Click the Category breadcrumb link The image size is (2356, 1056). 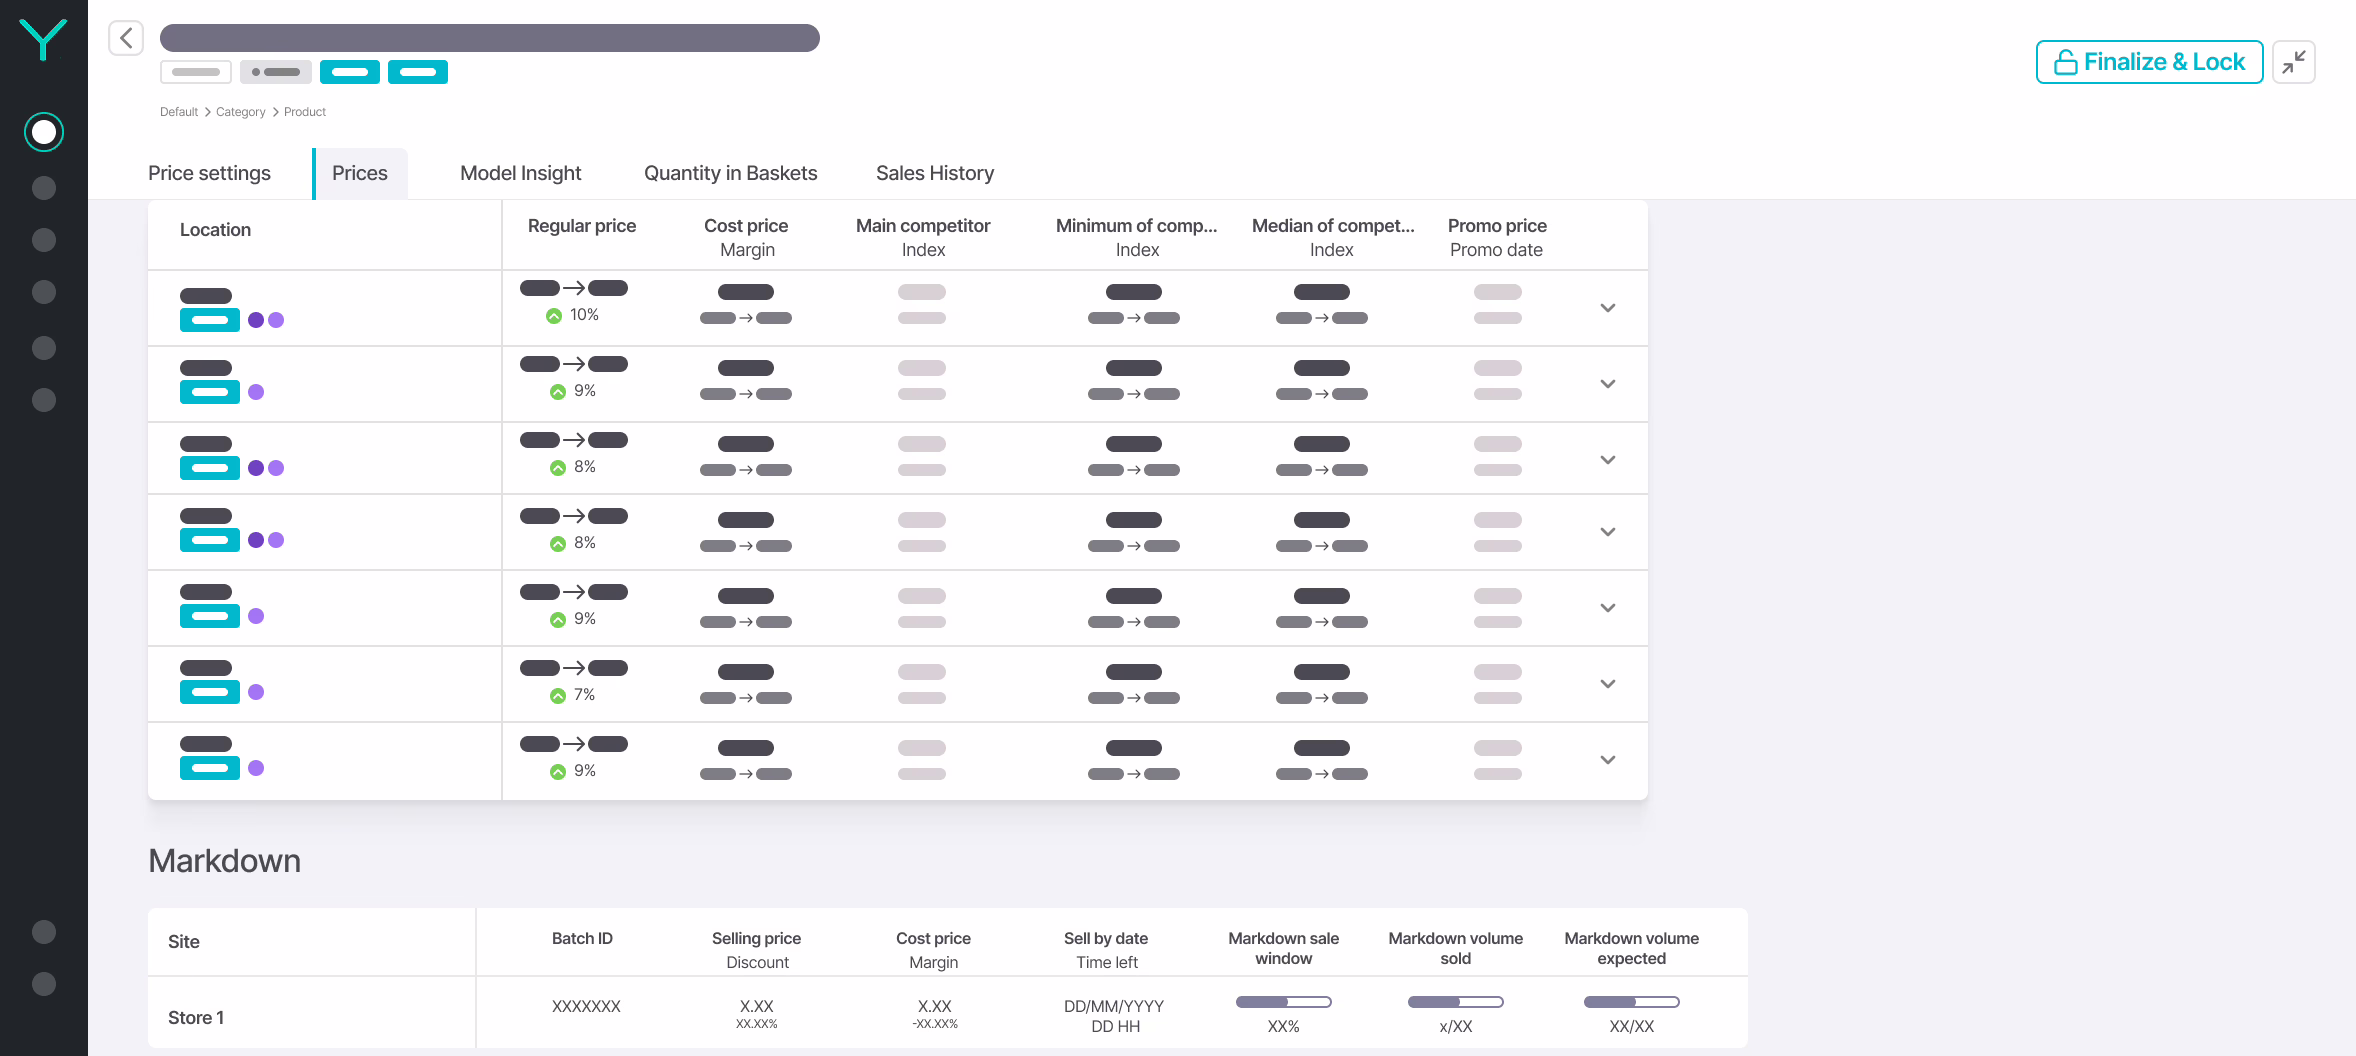[x=240, y=112]
